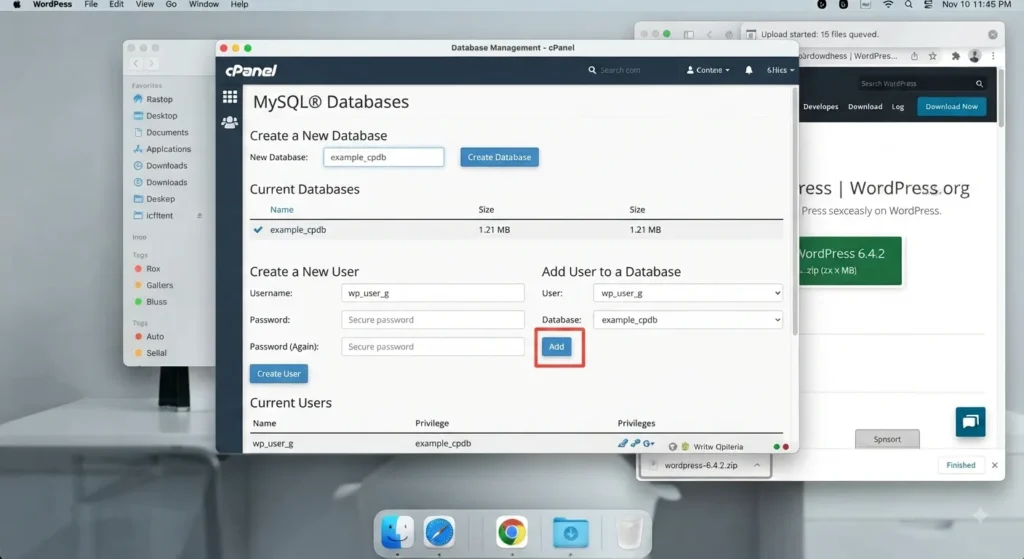Click the browser profile avatar
The height and width of the screenshot is (559, 1024).
tap(974, 56)
